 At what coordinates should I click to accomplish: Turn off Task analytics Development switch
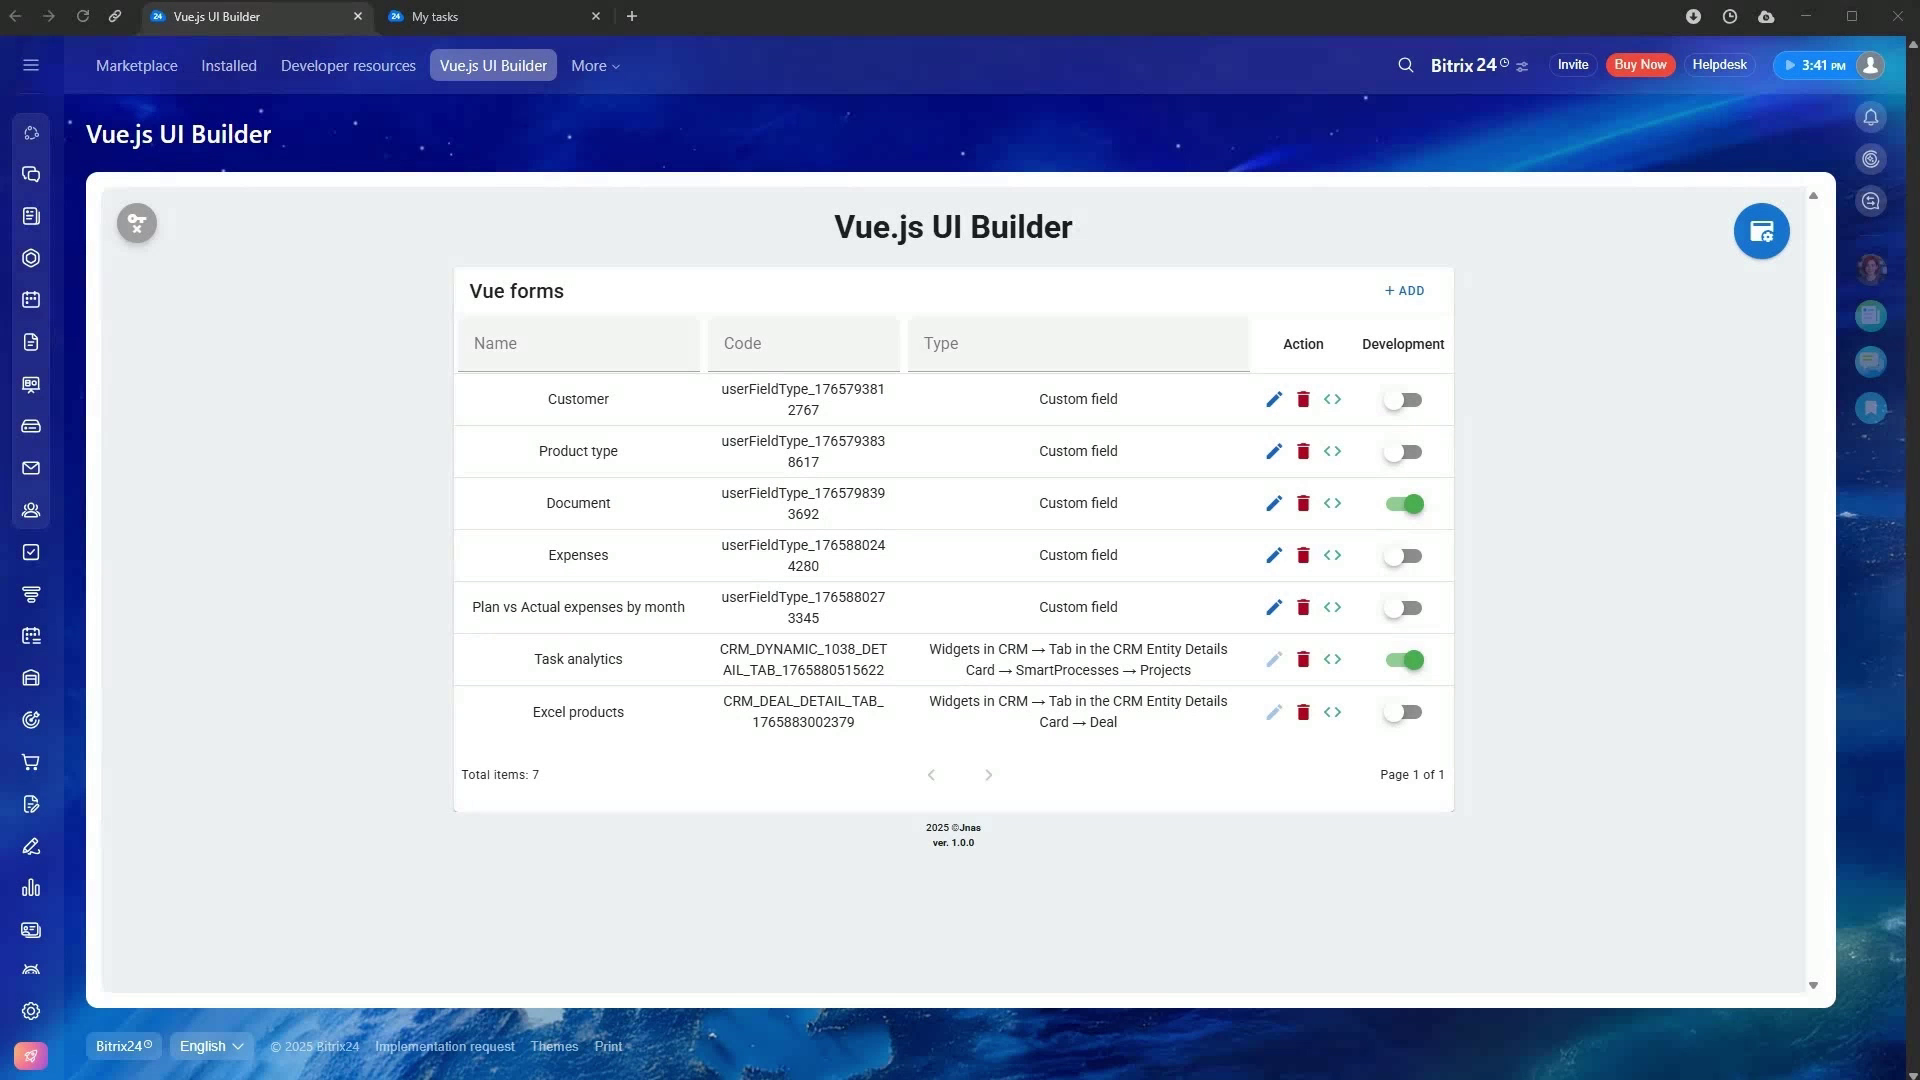(1404, 660)
